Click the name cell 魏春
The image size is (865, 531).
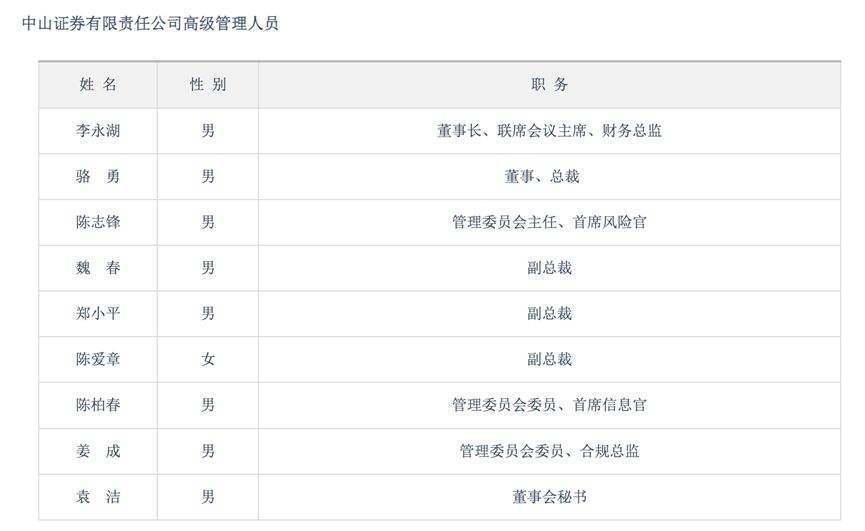pyautogui.click(x=98, y=268)
